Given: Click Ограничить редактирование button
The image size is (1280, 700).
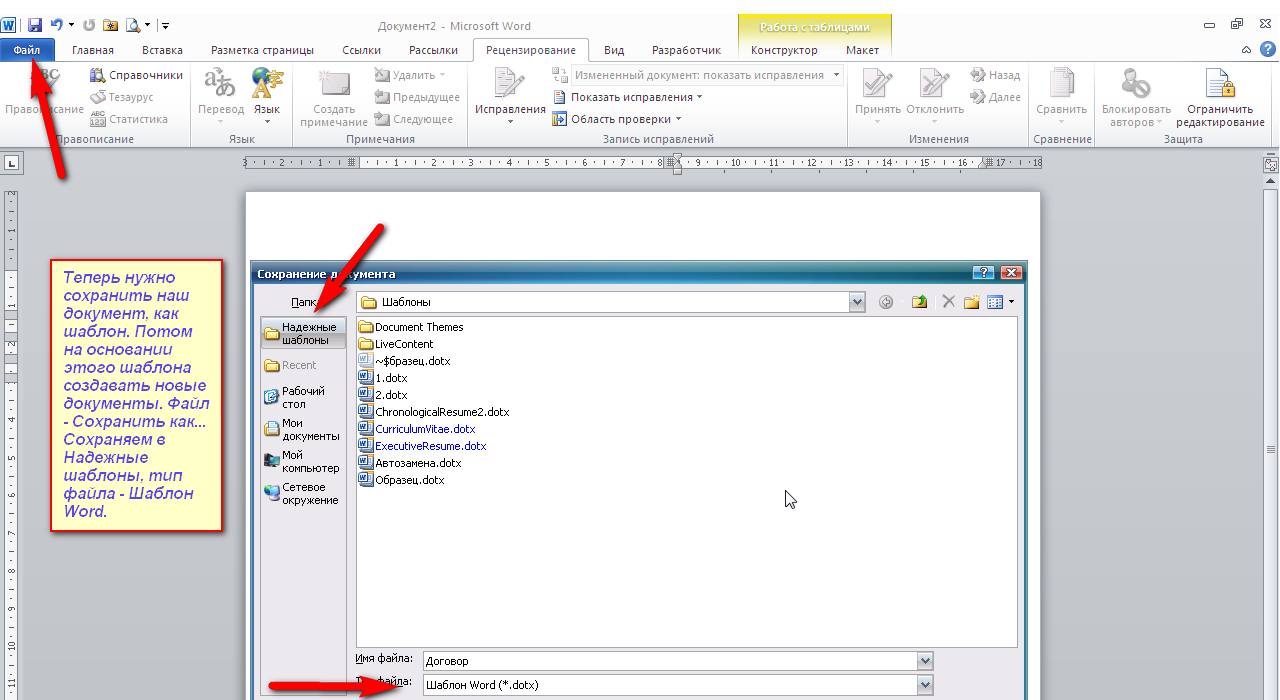Looking at the screenshot, I should (x=1220, y=98).
